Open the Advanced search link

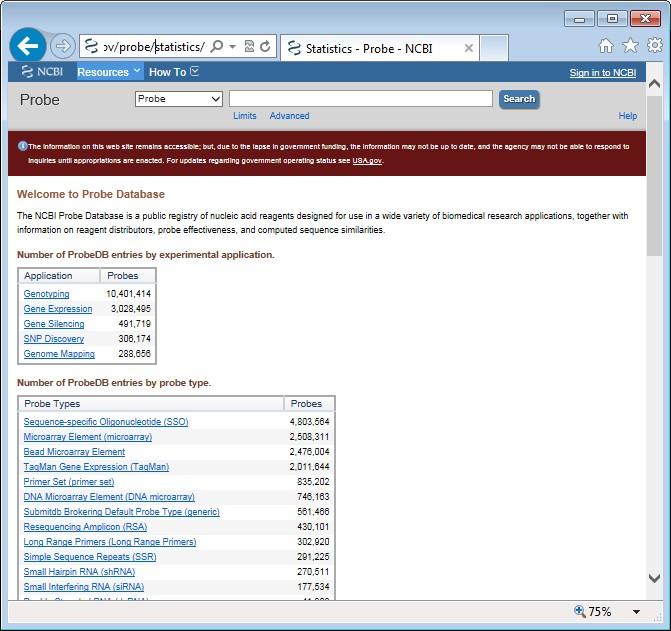click(289, 116)
